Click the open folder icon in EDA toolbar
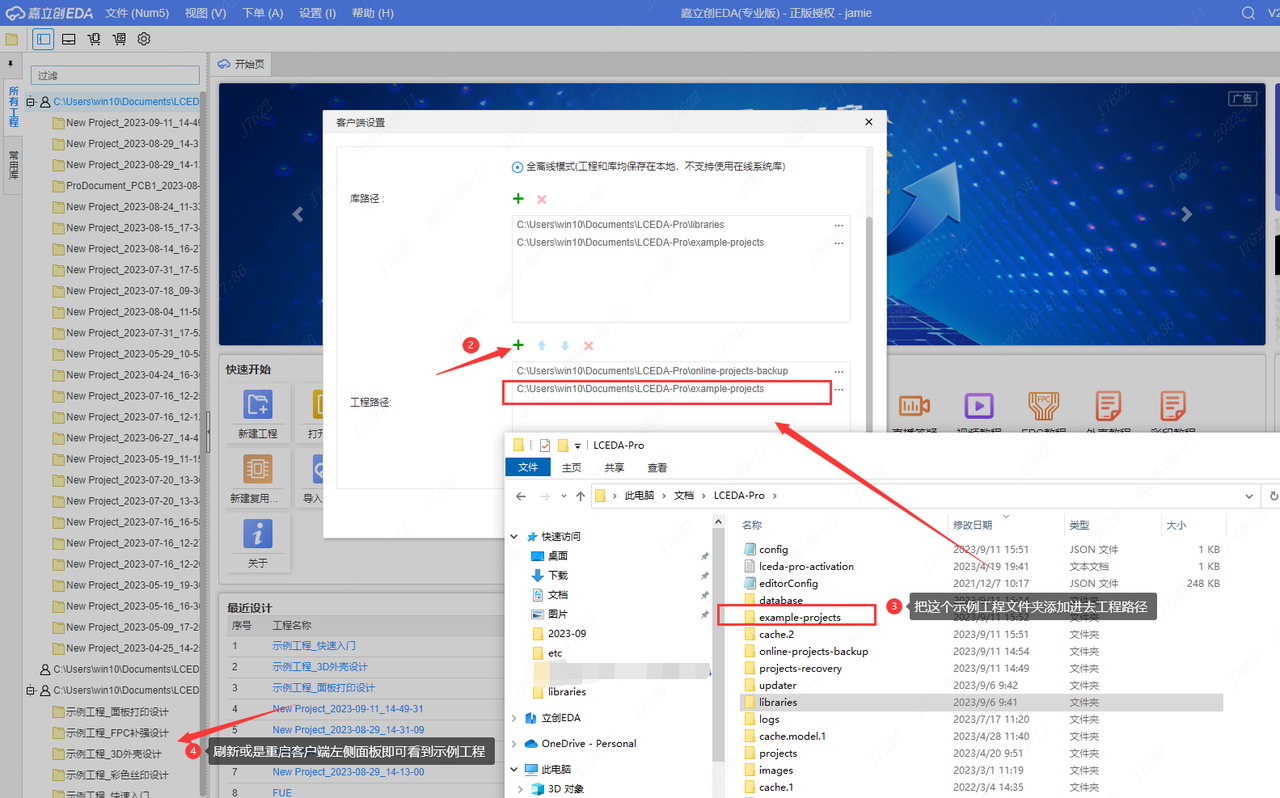Viewport: 1280px width, 798px height. 12,39
